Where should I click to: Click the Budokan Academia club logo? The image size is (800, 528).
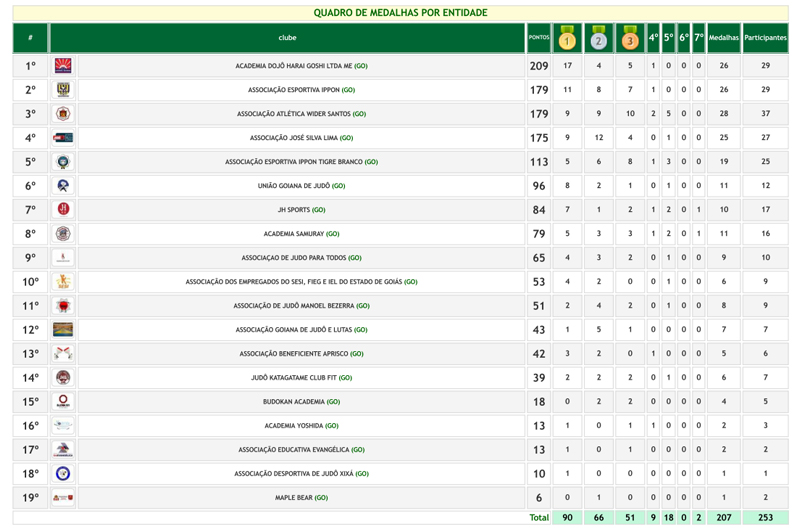coord(63,402)
